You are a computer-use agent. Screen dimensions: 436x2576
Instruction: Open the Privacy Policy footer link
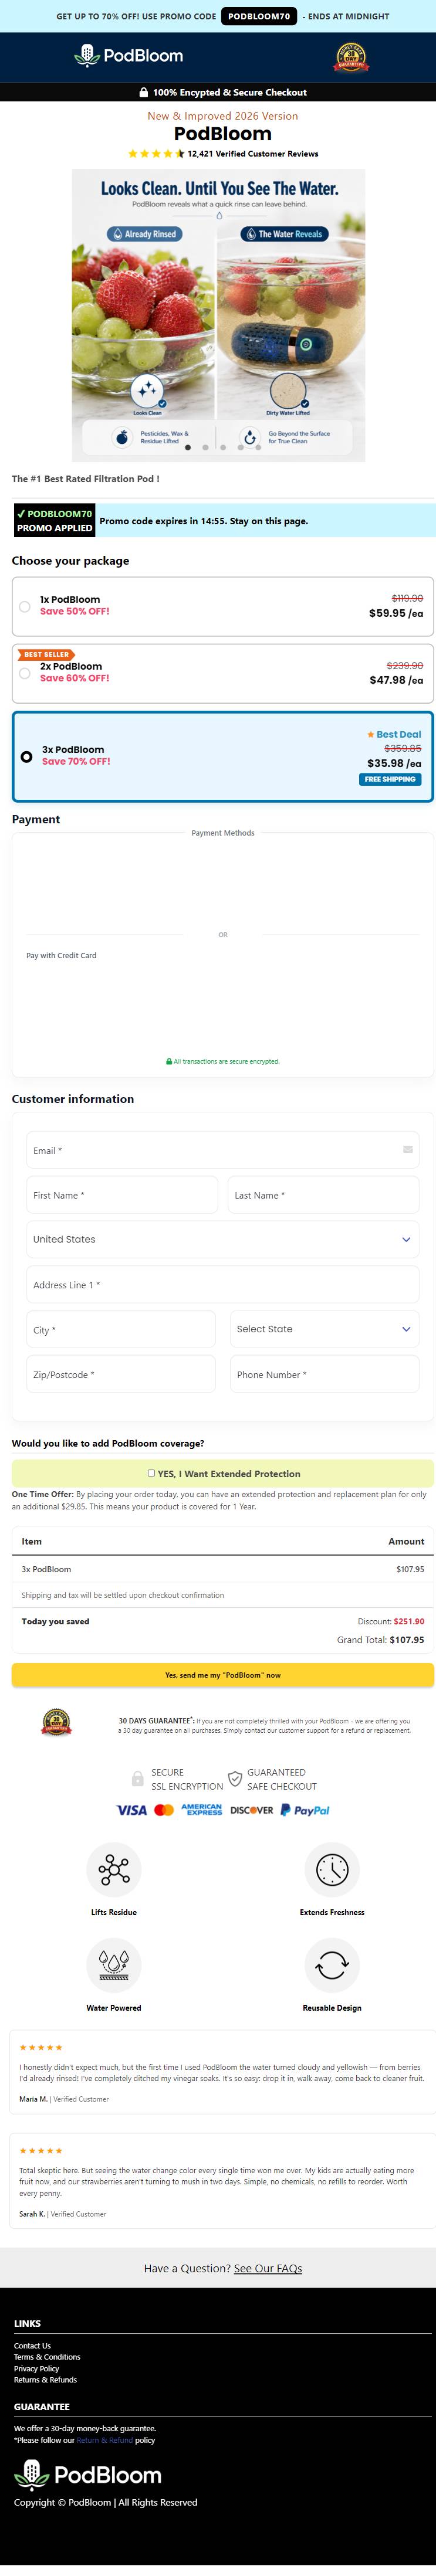pyautogui.click(x=36, y=2369)
